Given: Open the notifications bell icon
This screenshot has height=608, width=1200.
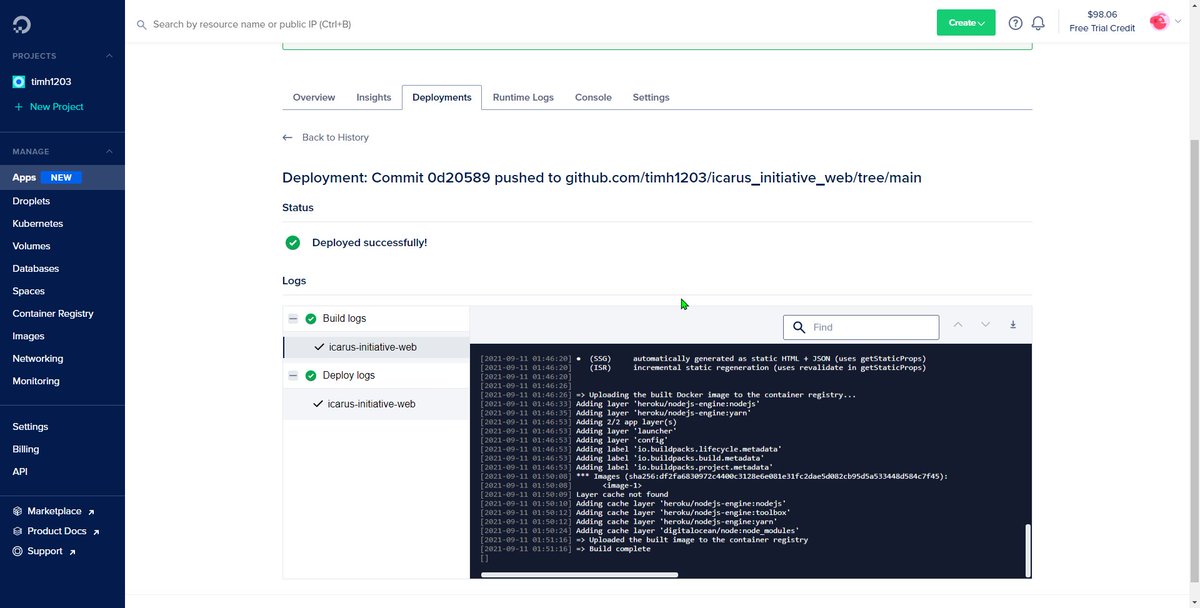Looking at the screenshot, I should (x=1038, y=23).
